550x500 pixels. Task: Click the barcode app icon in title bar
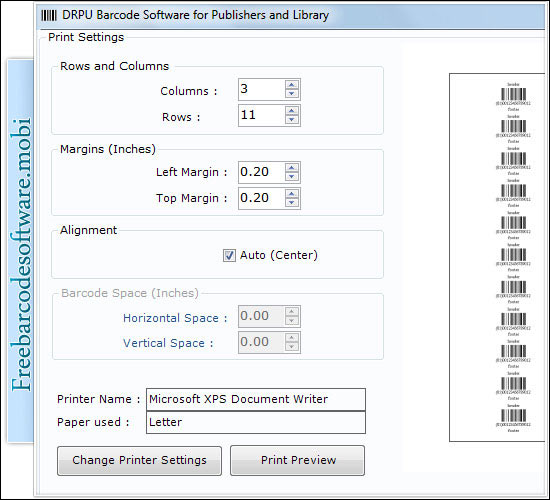click(49, 15)
